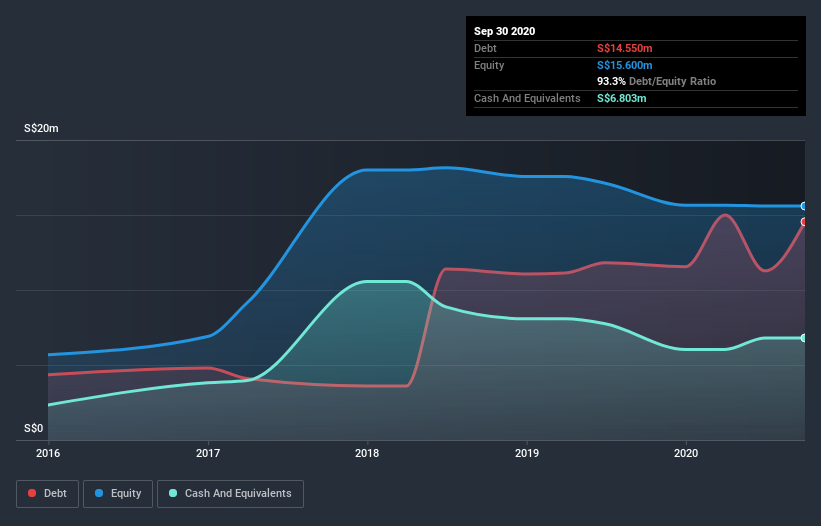Click the S$0 y-axis label
This screenshot has width=821, height=526.
pos(34,428)
